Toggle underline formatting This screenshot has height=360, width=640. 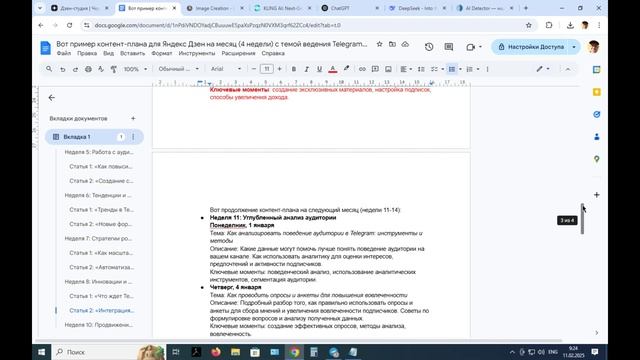coord(320,69)
